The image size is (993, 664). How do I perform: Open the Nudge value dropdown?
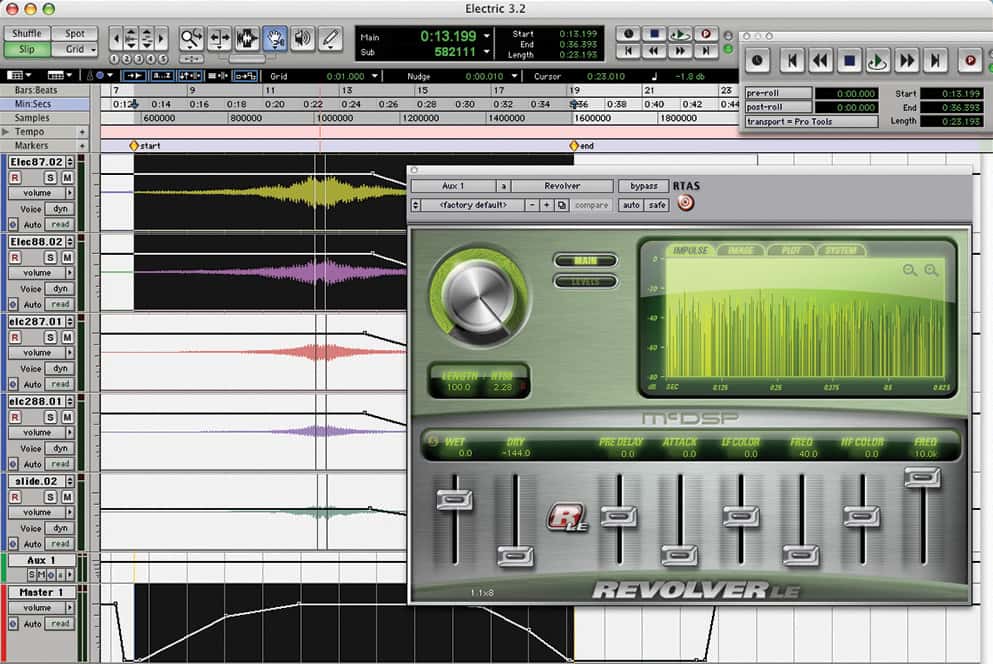pos(515,76)
